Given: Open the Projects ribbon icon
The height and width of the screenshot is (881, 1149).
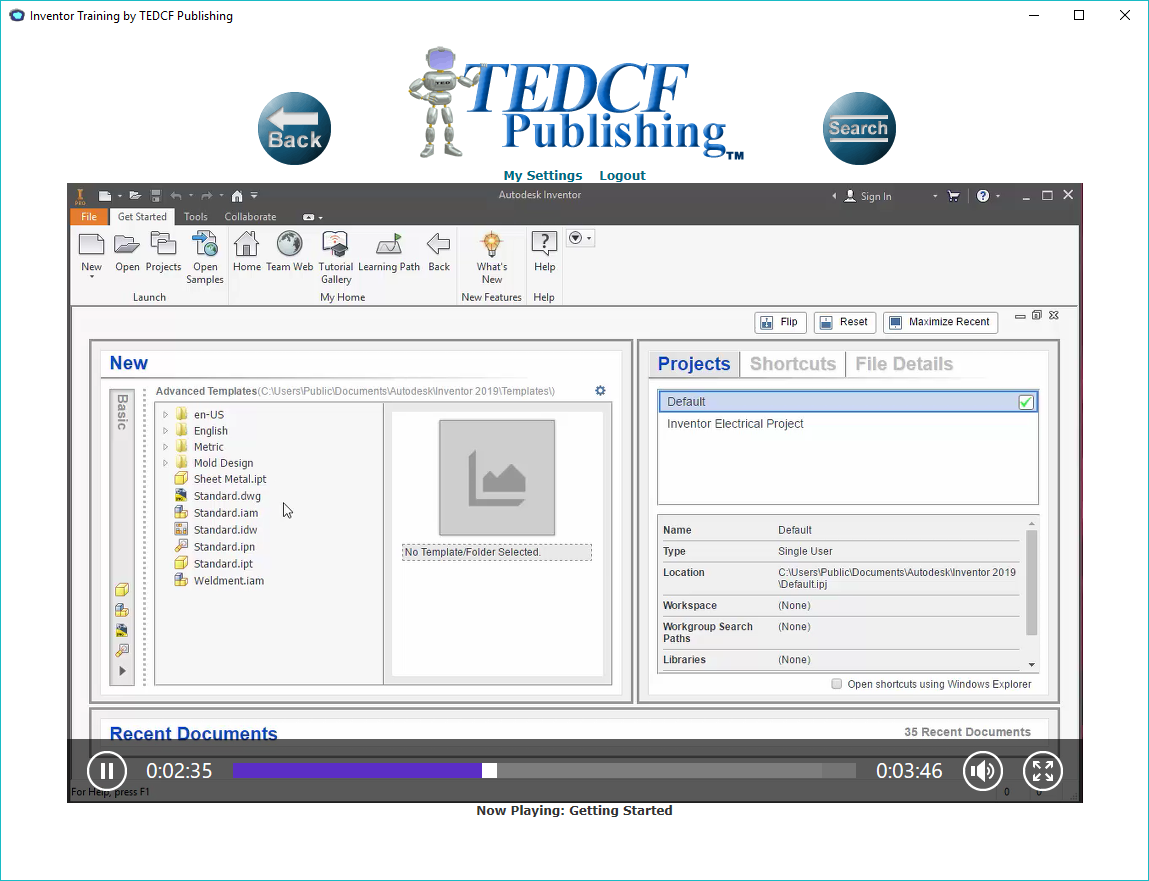Looking at the screenshot, I should pyautogui.click(x=163, y=243).
